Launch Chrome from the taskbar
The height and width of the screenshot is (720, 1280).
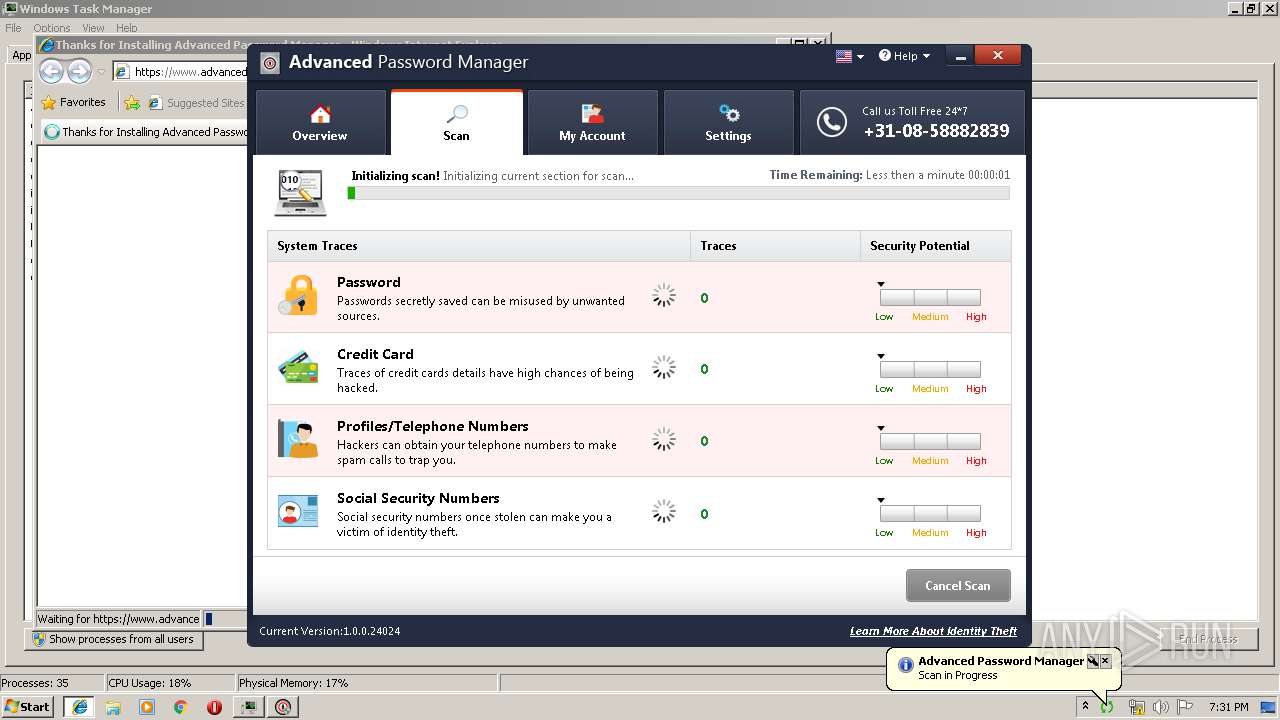[x=180, y=706]
